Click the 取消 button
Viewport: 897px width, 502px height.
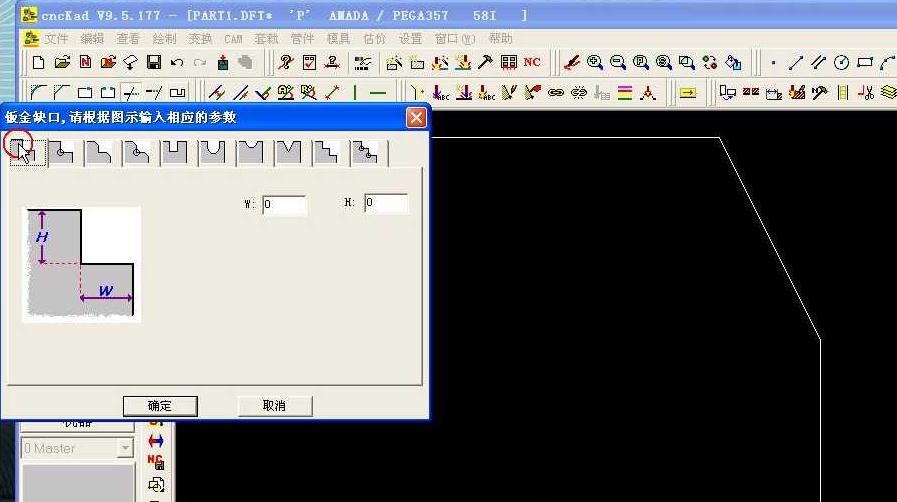coord(275,406)
